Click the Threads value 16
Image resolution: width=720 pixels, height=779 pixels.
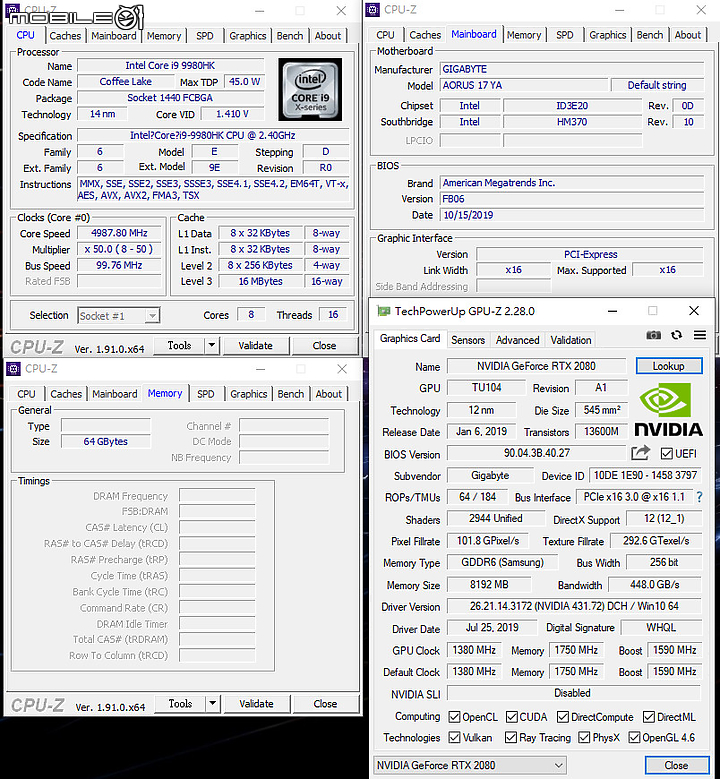tap(333, 314)
